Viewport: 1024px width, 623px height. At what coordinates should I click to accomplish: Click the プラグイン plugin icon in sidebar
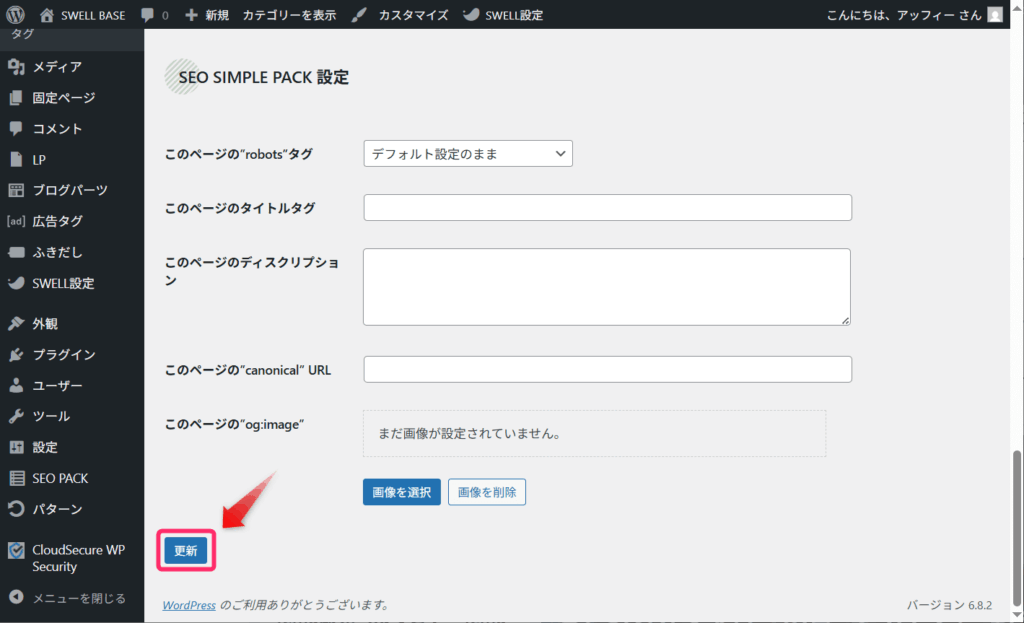point(16,355)
